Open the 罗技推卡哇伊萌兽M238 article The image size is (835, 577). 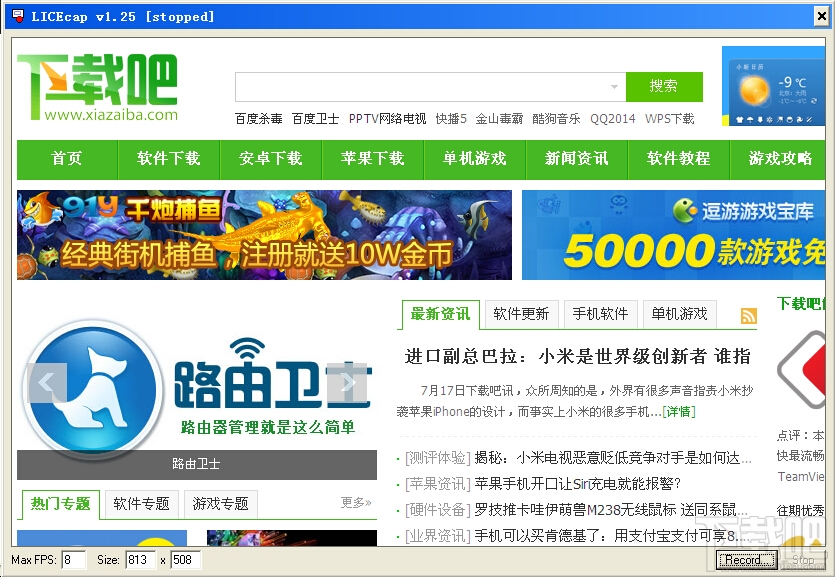tap(611, 510)
